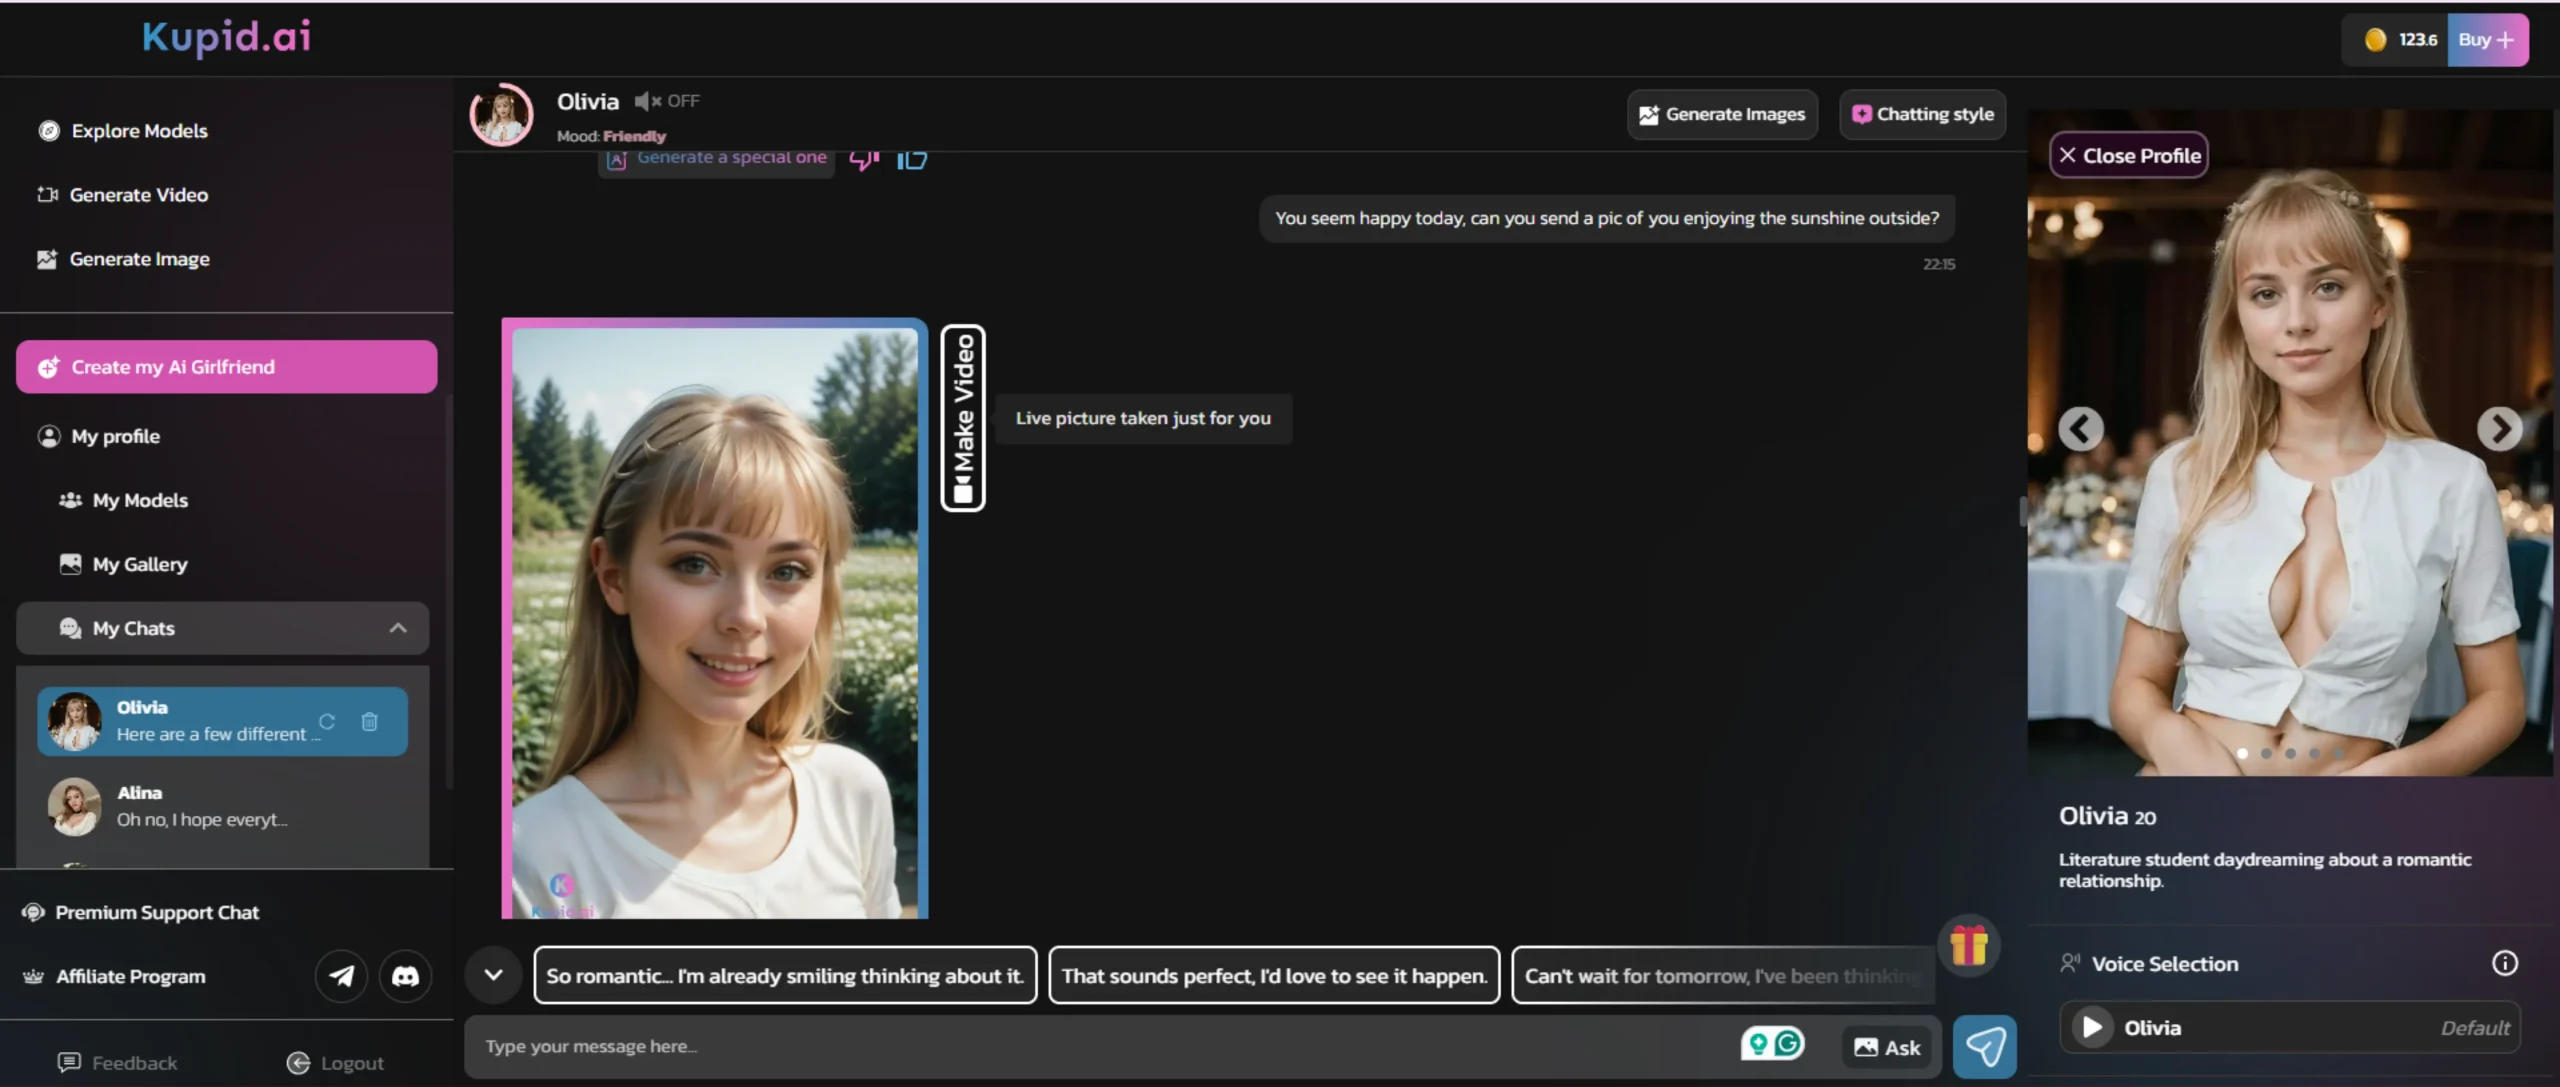Play the Olivia default voice sample

coord(2091,1027)
